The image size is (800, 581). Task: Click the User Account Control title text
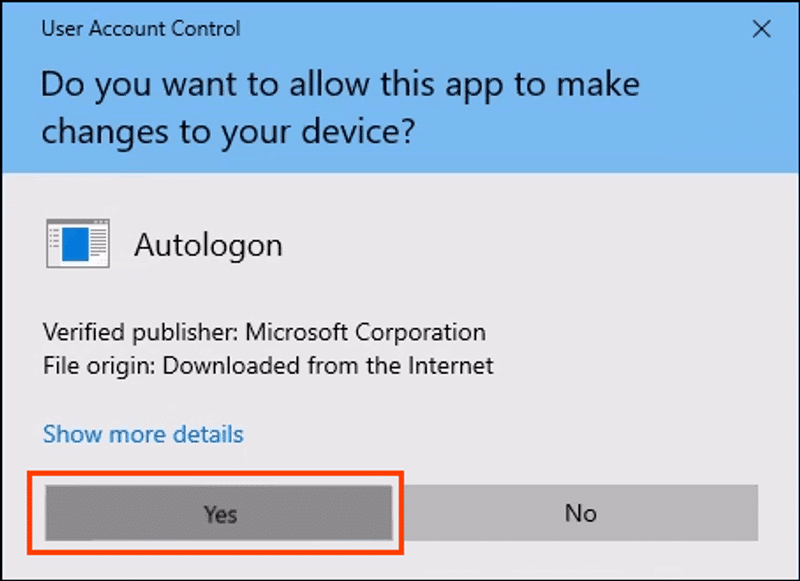click(x=140, y=29)
